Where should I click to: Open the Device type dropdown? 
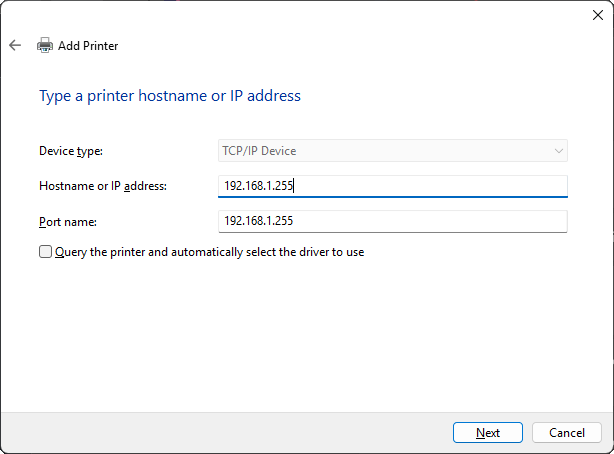coord(393,151)
